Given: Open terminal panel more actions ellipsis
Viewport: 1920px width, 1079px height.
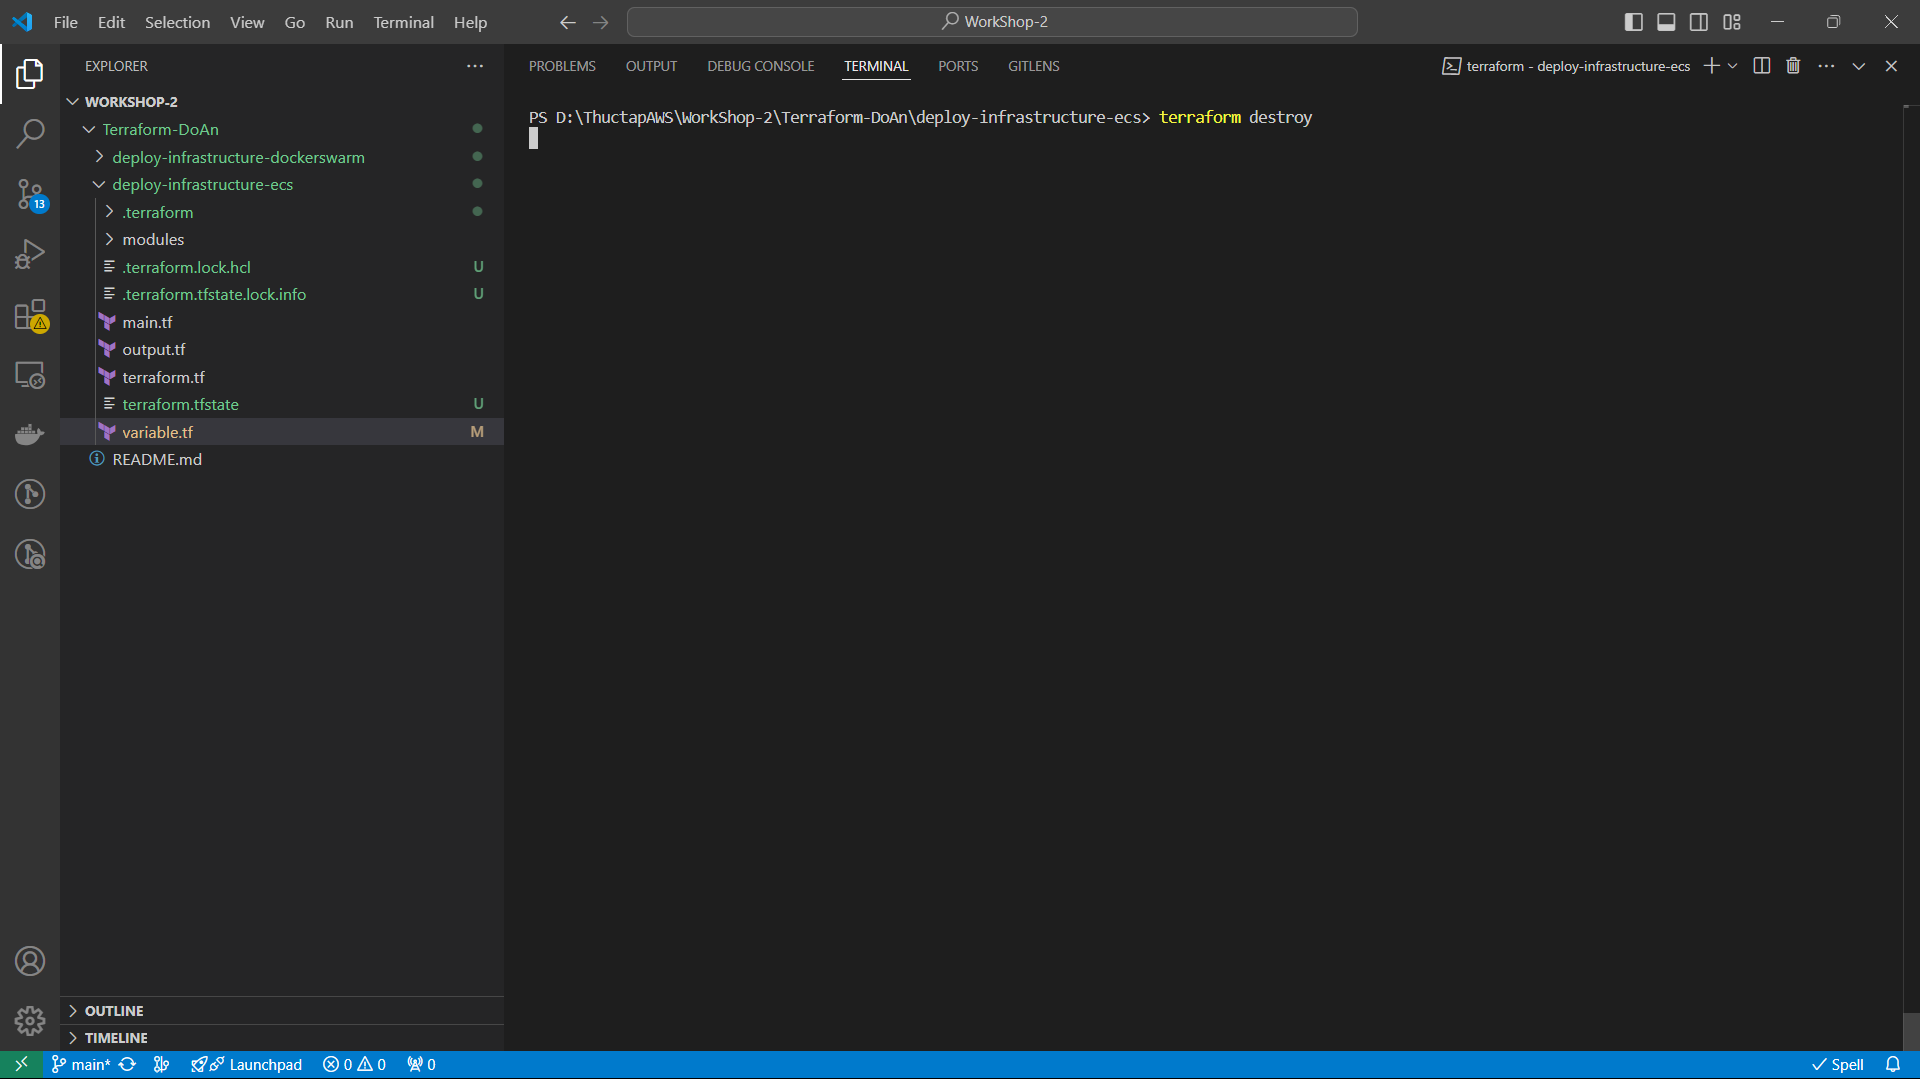Looking at the screenshot, I should point(1826,66).
